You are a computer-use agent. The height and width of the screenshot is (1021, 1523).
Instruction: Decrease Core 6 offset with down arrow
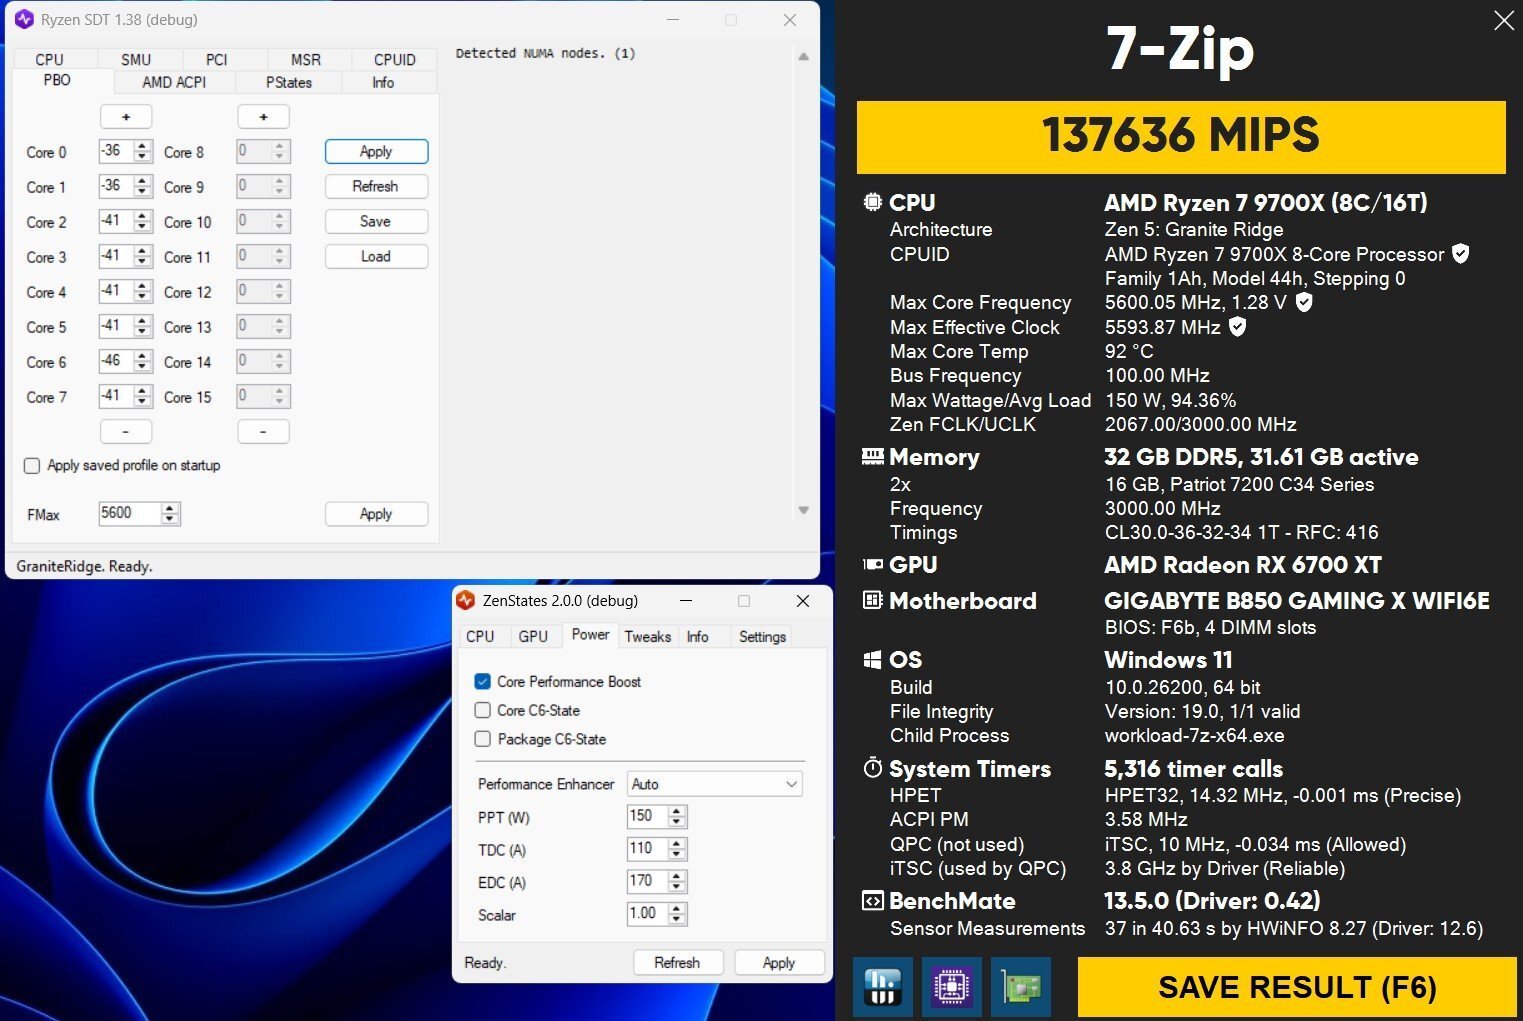143,367
